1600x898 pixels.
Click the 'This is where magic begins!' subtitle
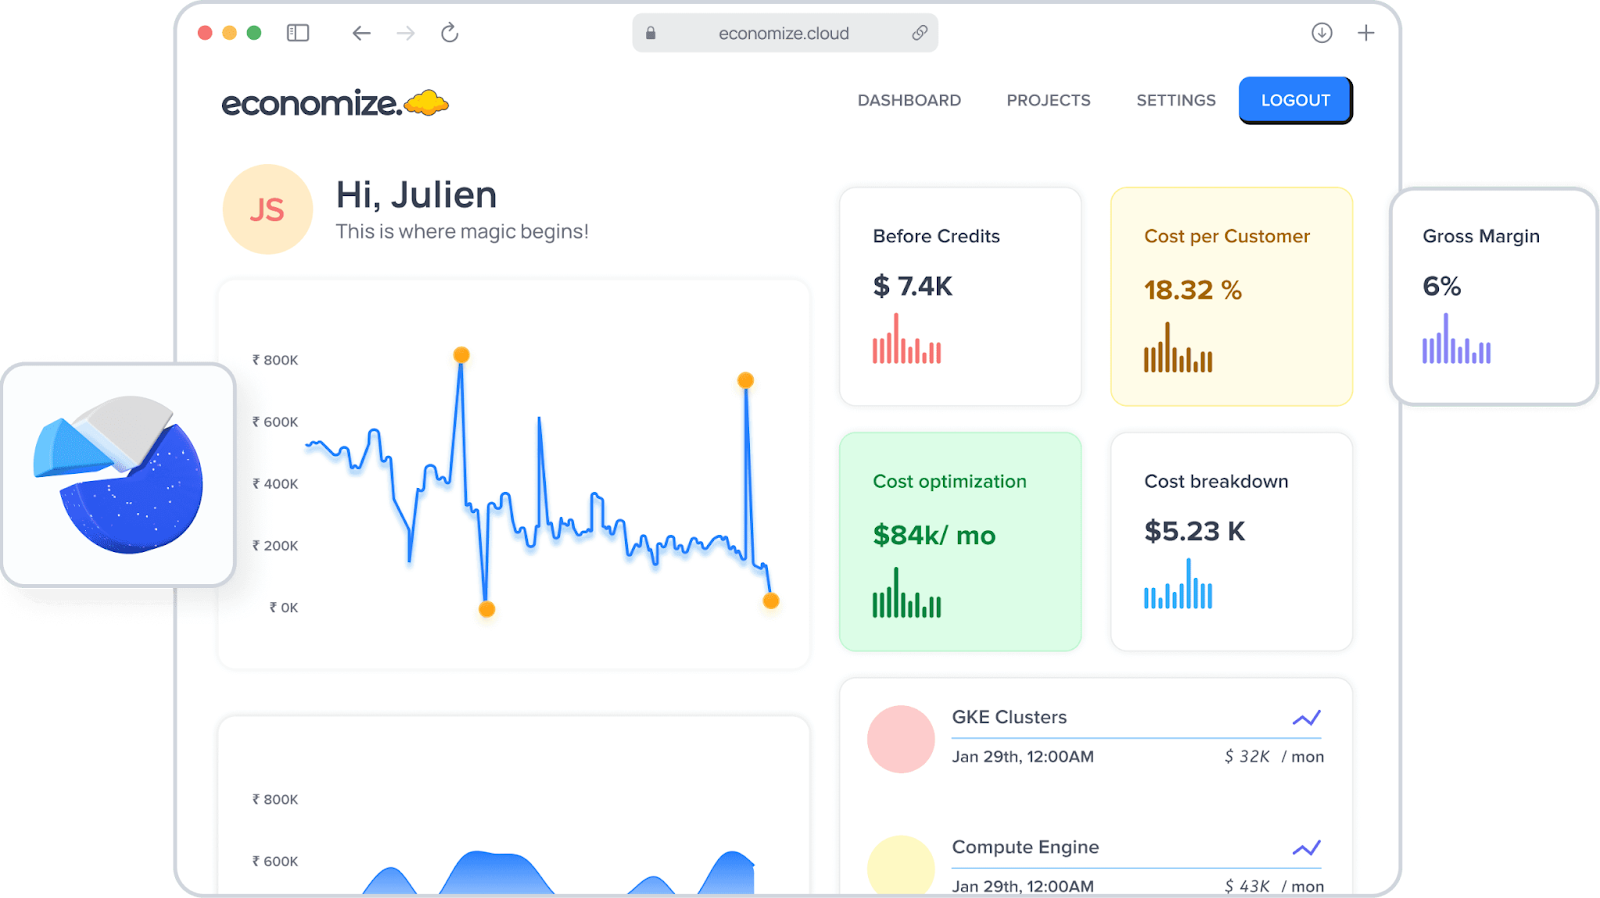(462, 231)
